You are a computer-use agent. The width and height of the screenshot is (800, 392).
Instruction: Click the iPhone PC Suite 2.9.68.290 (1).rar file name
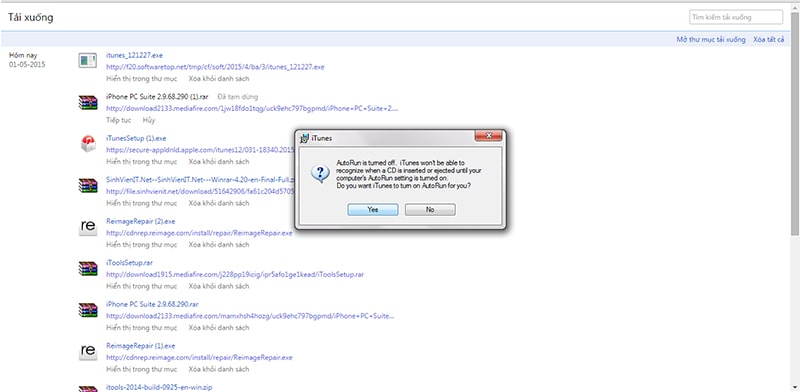157,96
